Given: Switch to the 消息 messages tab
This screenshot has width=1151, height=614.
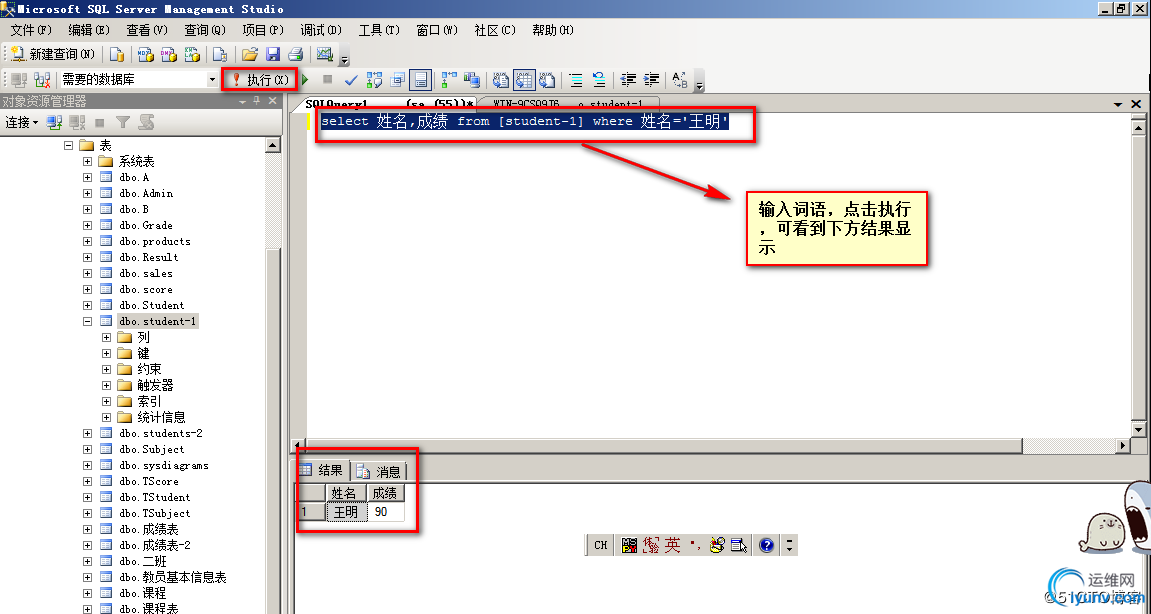Looking at the screenshot, I should 379,471.
